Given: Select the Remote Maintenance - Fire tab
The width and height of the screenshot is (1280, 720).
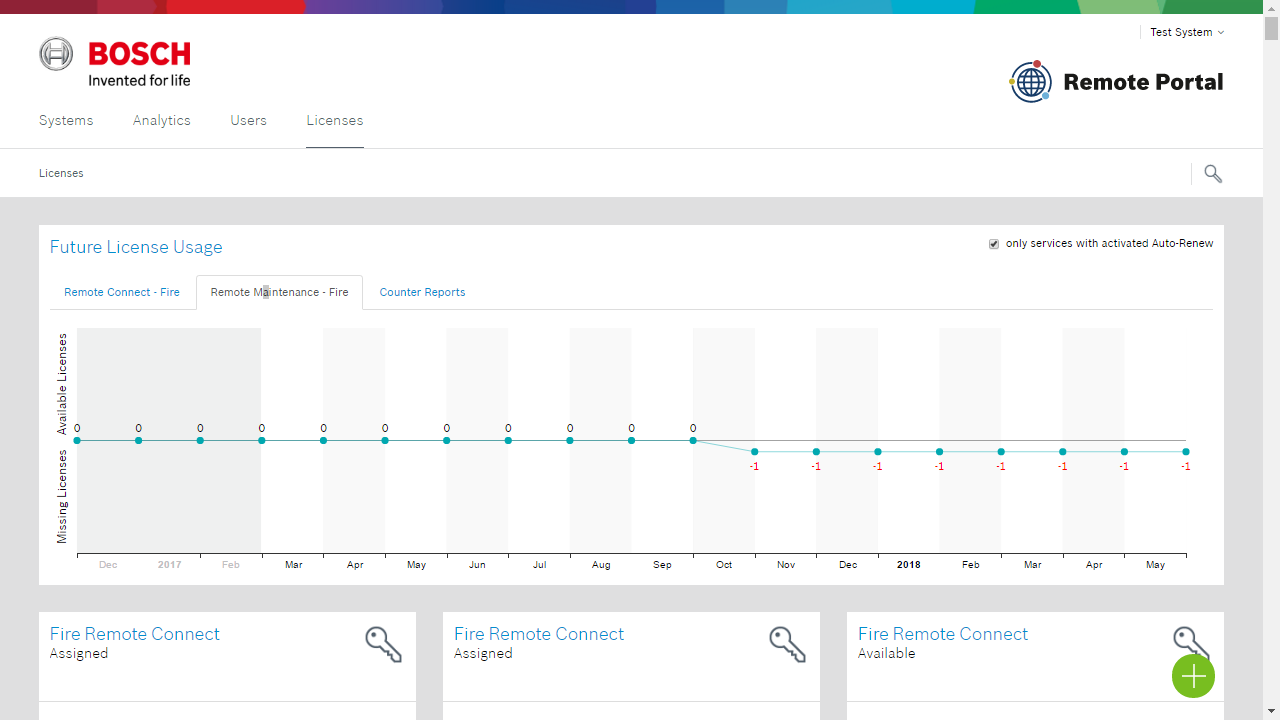Looking at the screenshot, I should tap(279, 292).
